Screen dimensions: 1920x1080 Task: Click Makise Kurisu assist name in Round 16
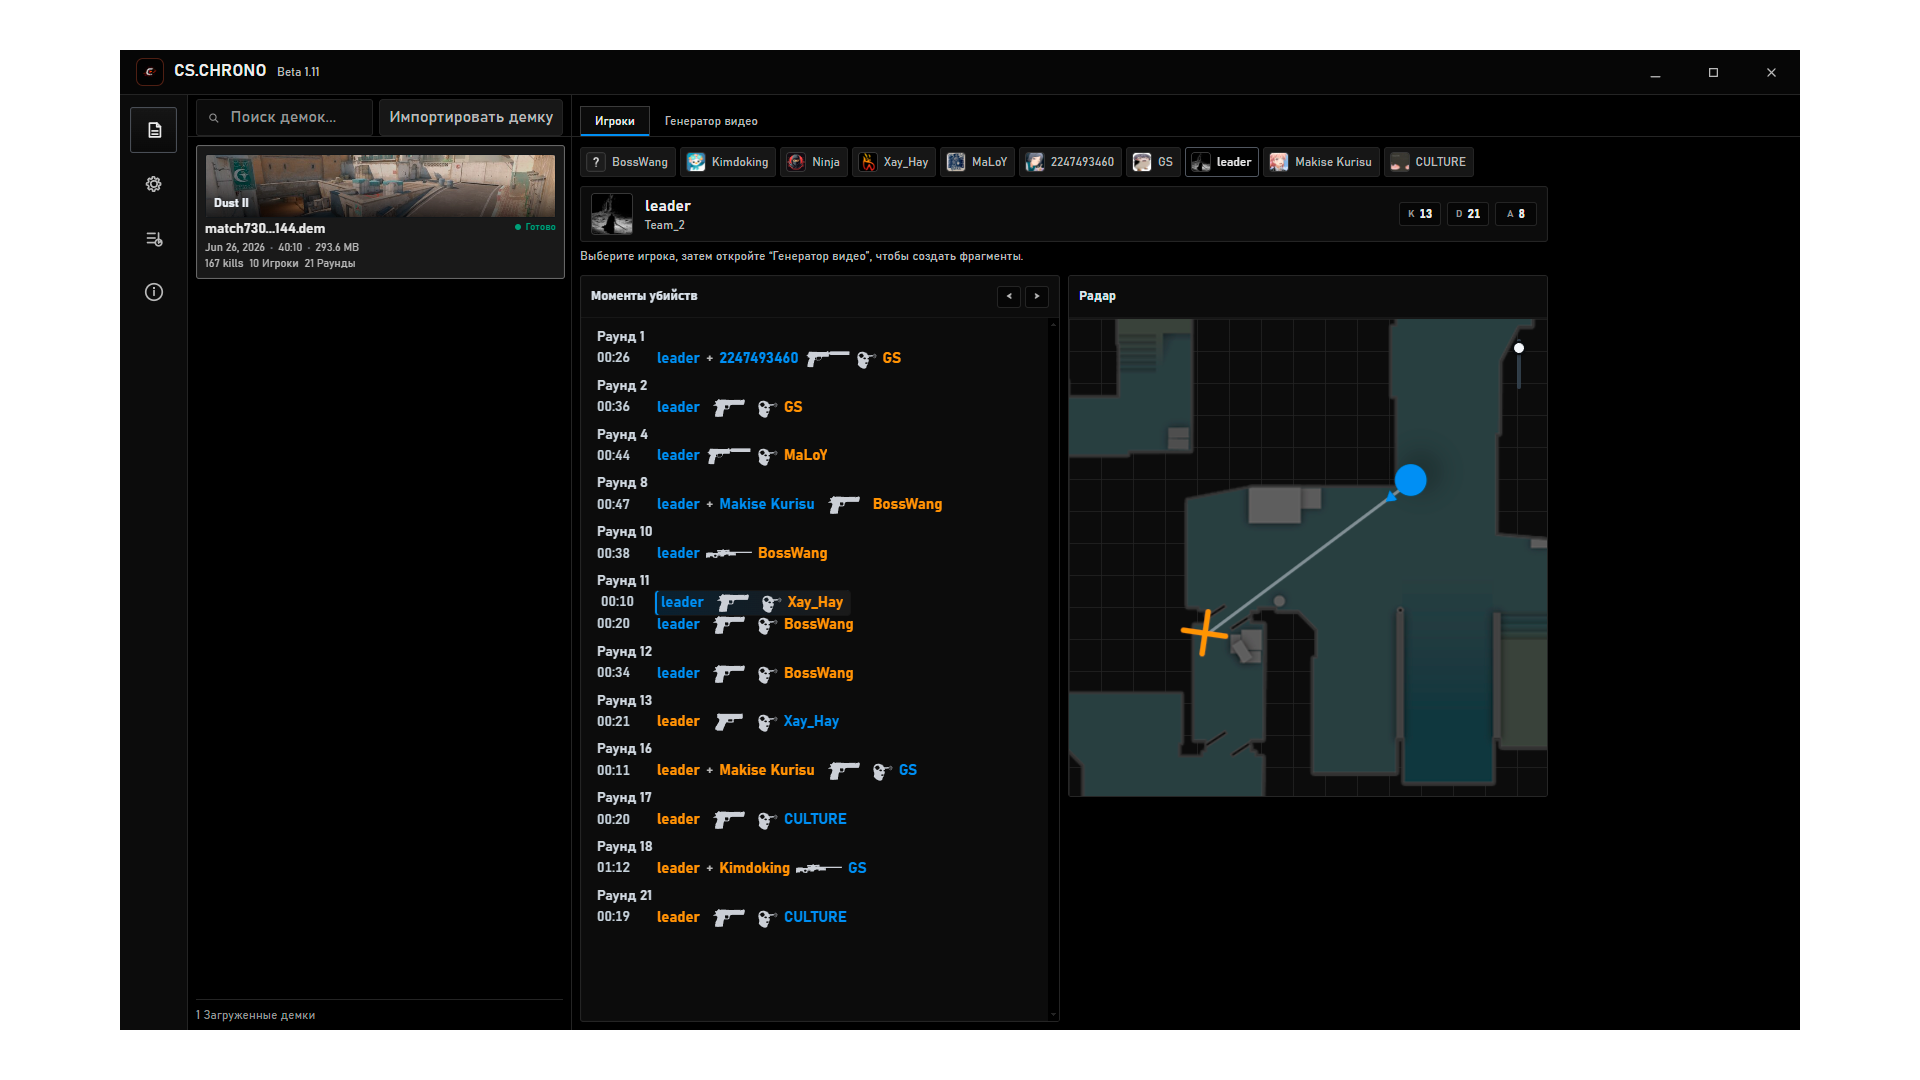pos(767,770)
